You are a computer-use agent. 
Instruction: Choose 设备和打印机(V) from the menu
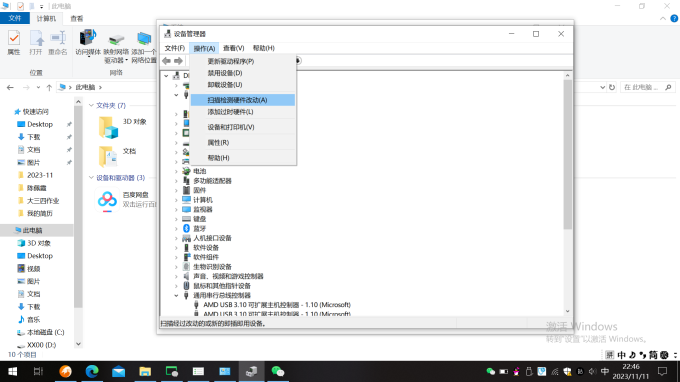(x=243, y=127)
